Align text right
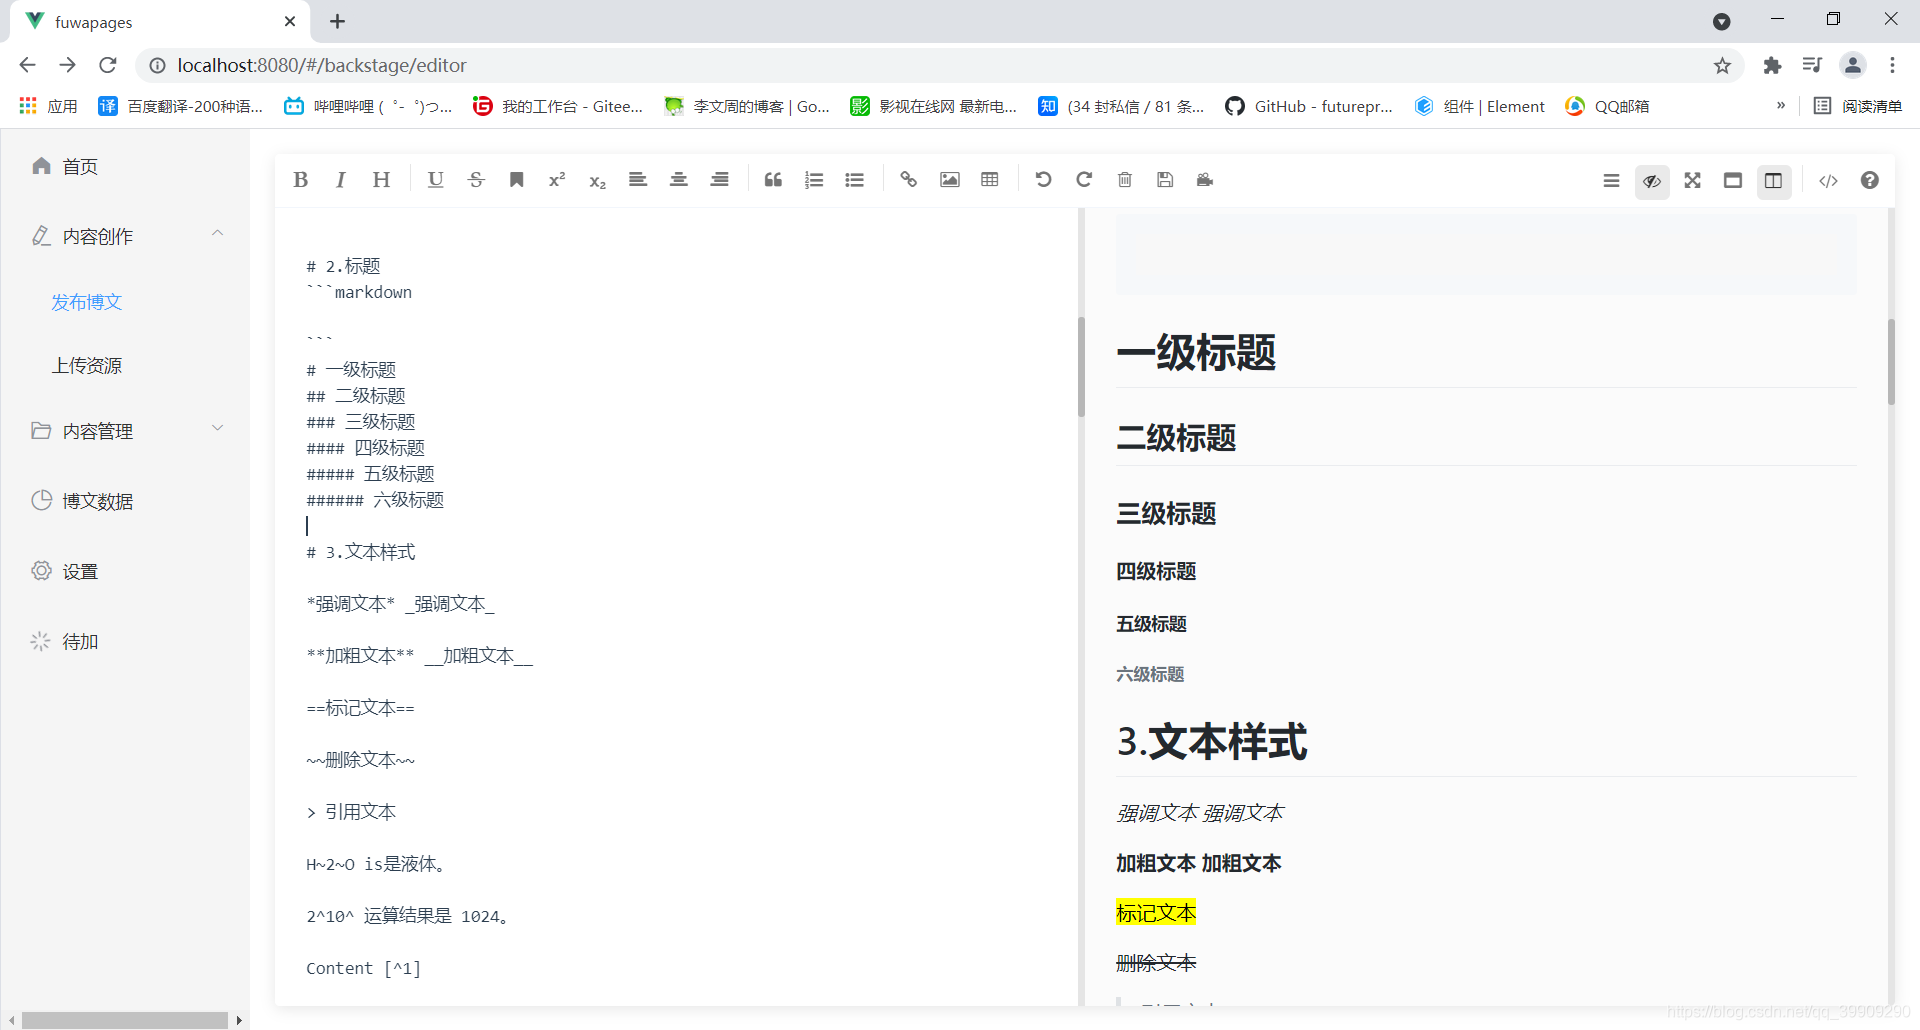Viewport: 1920px width, 1030px height. point(719,180)
